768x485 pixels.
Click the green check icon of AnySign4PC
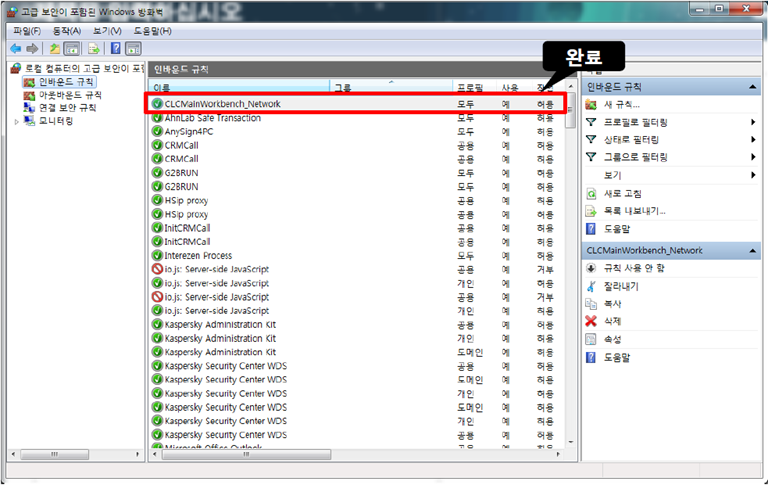[x=157, y=131]
